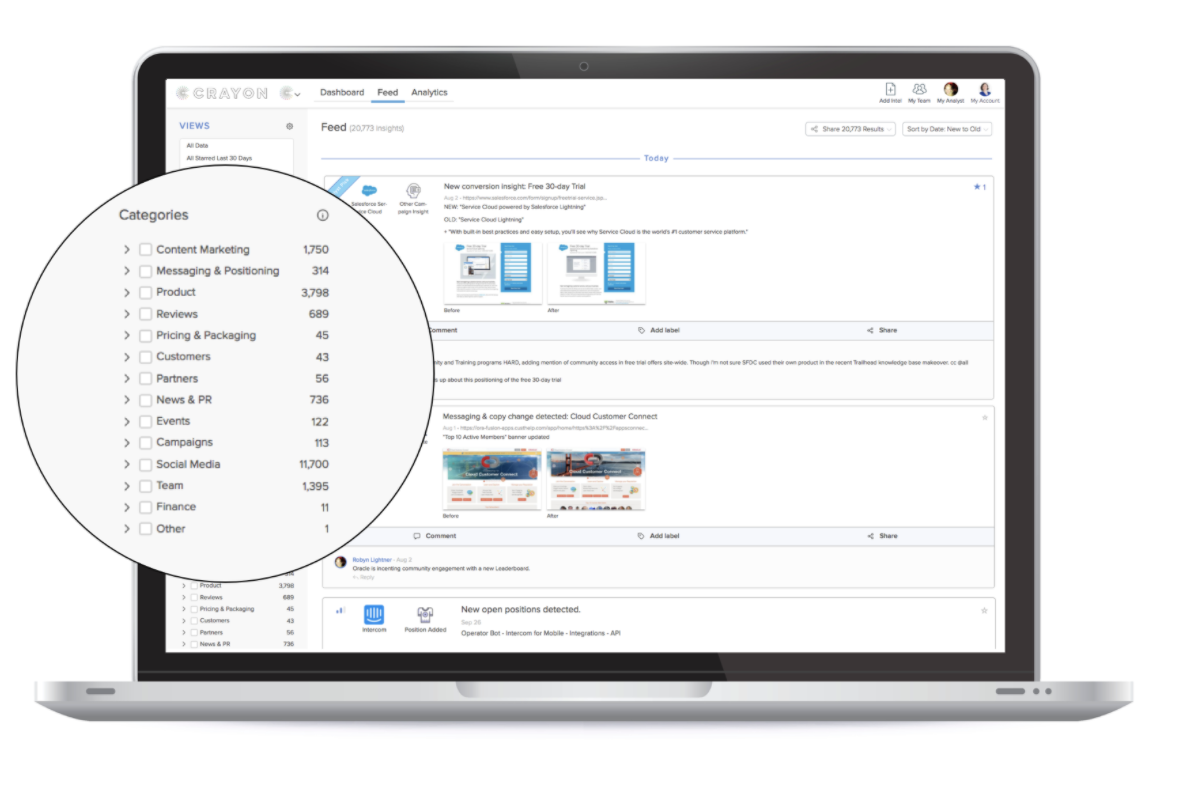This screenshot has height=794, width=1178.
Task: Open the Add Intel icon
Action: coord(890,92)
